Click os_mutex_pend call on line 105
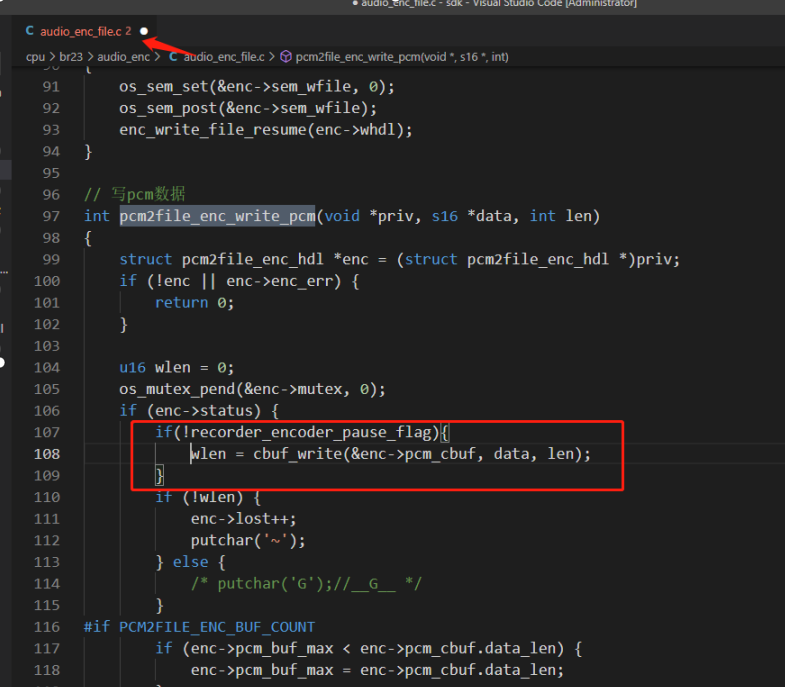 click(x=252, y=390)
